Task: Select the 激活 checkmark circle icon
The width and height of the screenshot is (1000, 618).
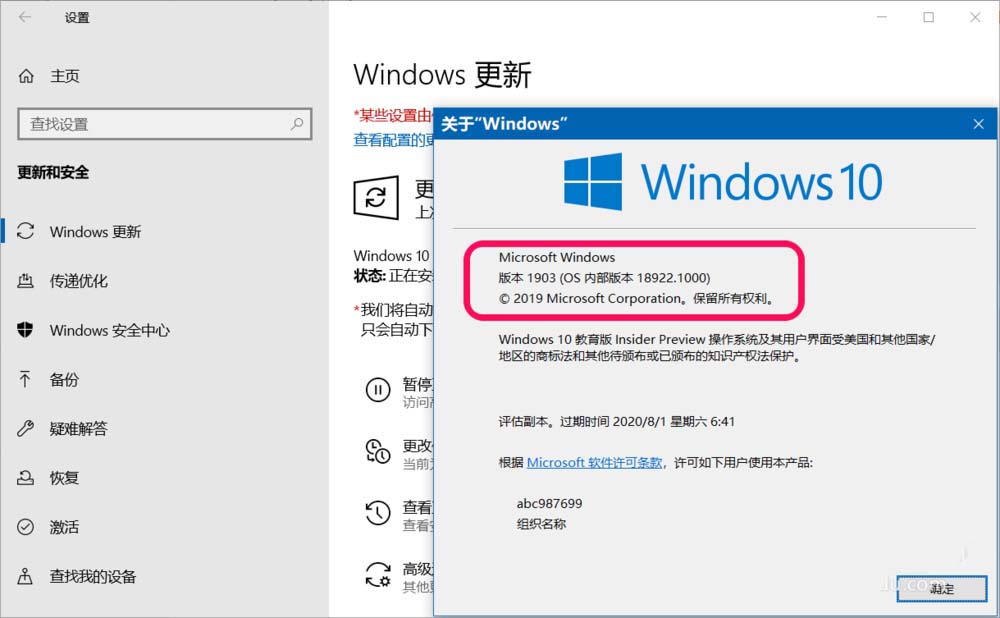Action: pyautogui.click(x=26, y=527)
